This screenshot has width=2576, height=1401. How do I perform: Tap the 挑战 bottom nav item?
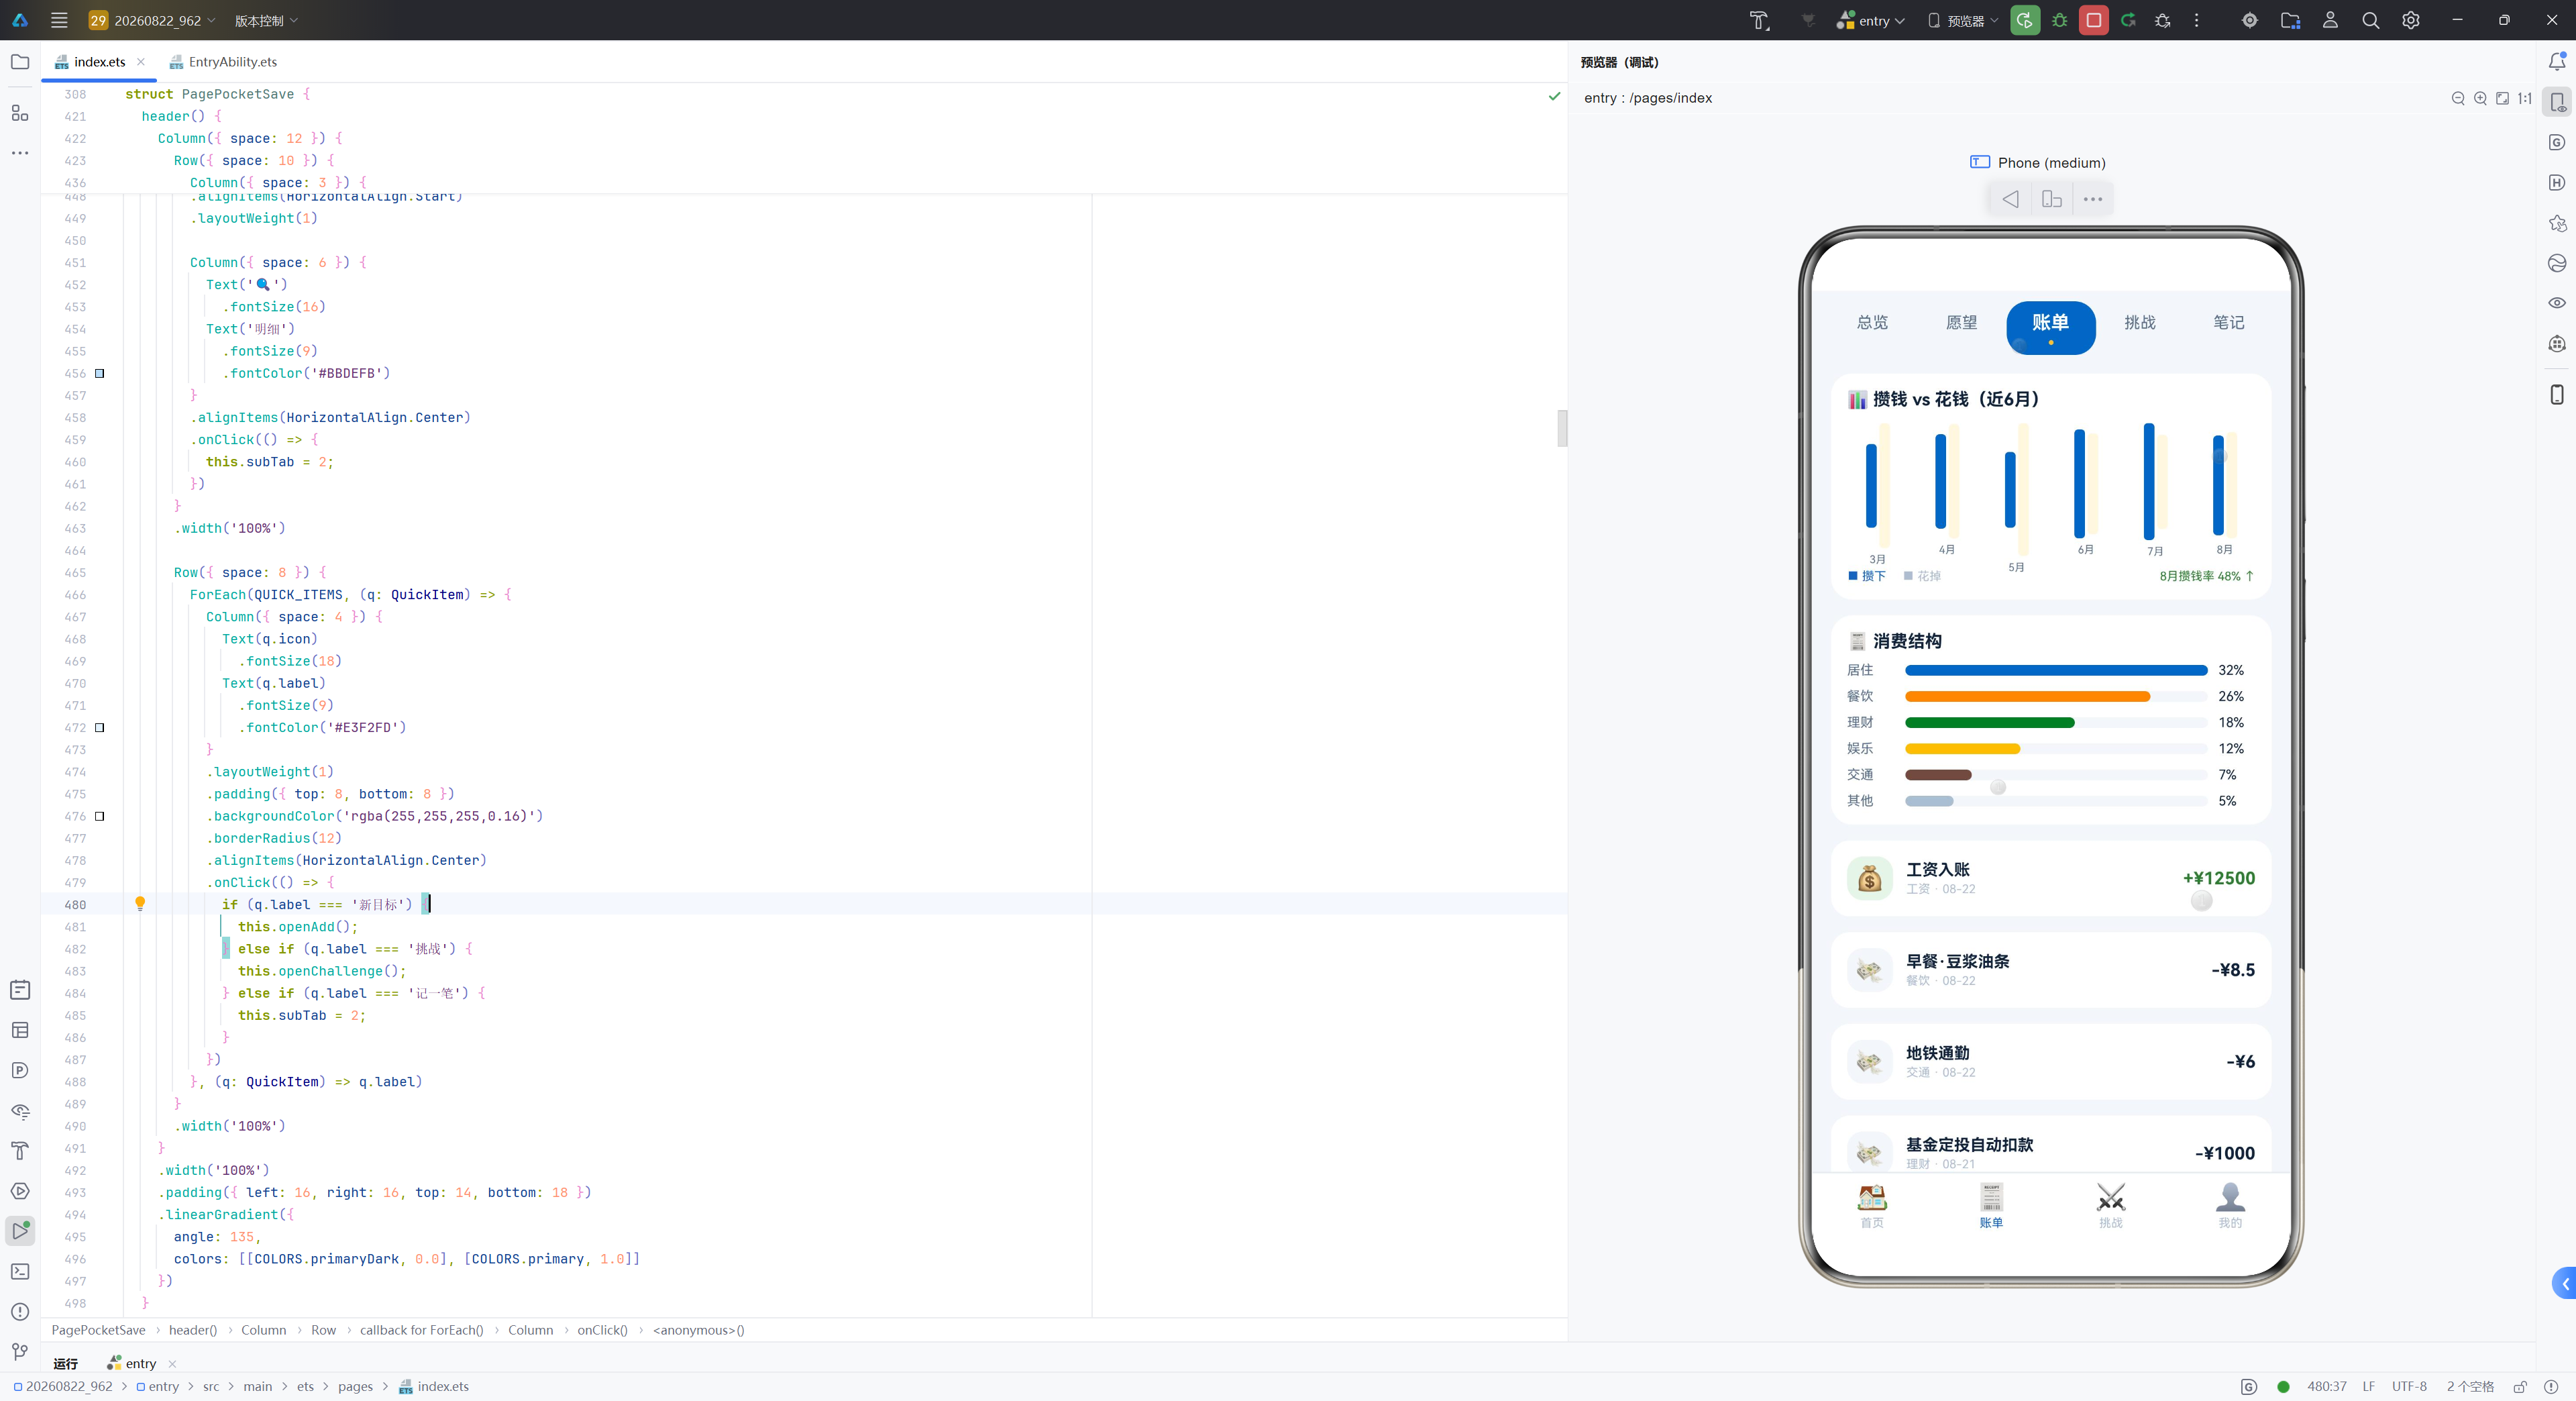click(2110, 1205)
